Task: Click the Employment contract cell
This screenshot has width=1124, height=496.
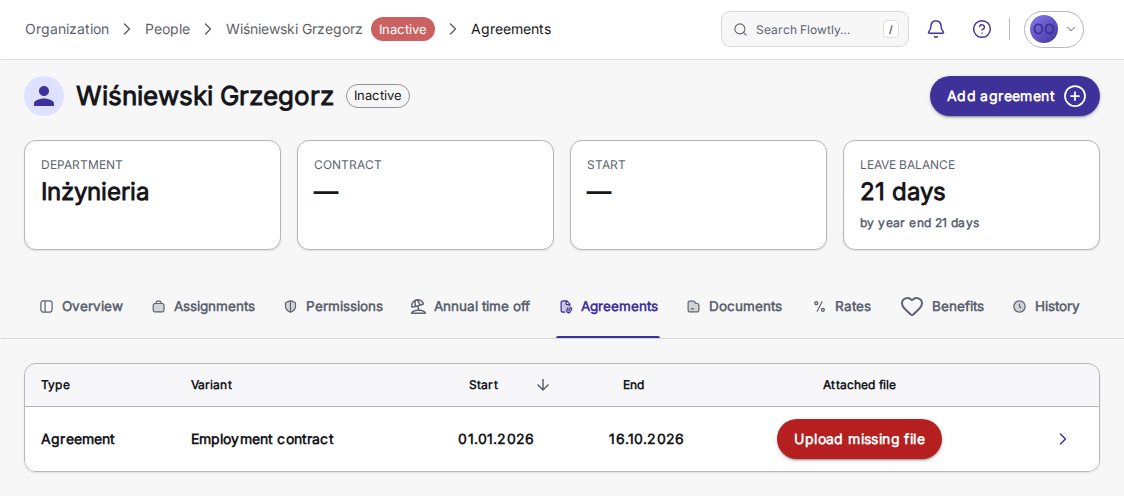Action: 262,439
